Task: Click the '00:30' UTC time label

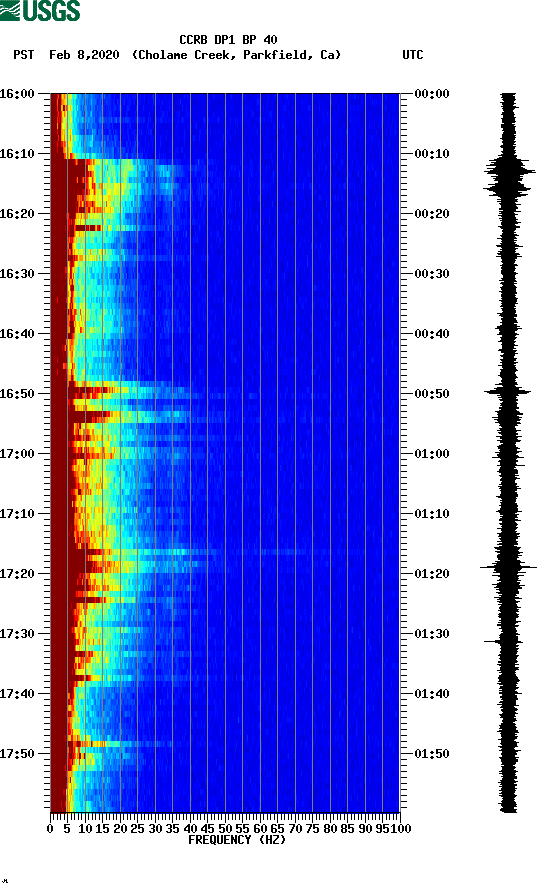Action: 432,274
